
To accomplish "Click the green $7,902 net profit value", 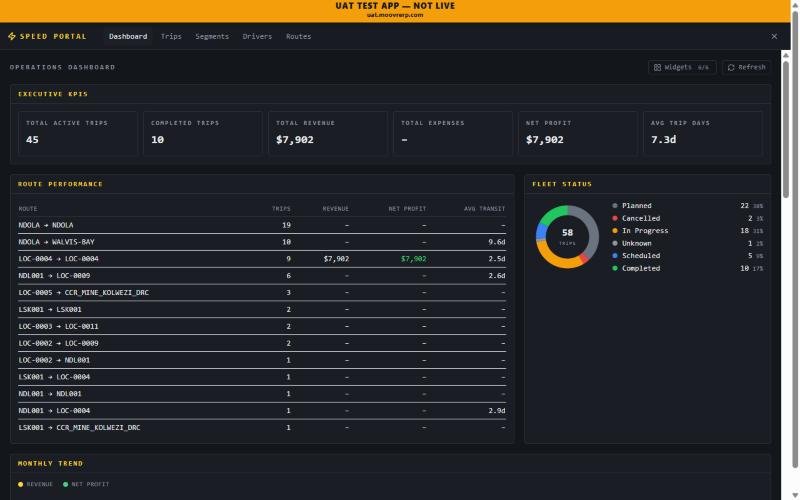I will (413, 259).
